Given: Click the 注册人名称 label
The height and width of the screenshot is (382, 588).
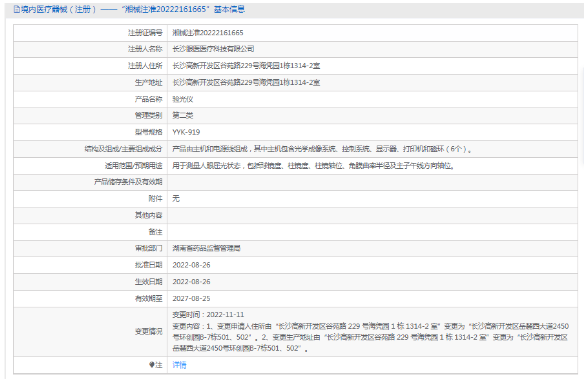Looking at the screenshot, I should click(145, 49).
